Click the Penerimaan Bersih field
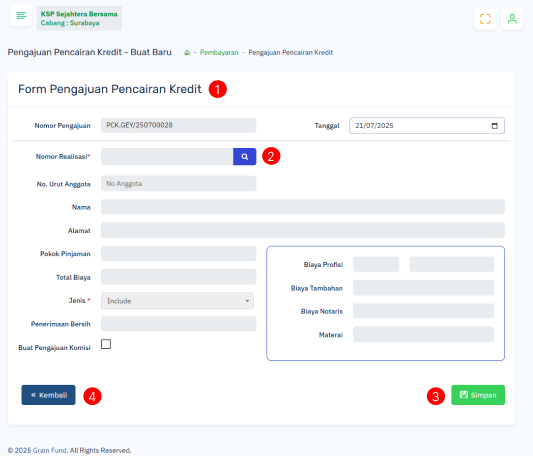This screenshot has height=456, width=533. click(178, 324)
